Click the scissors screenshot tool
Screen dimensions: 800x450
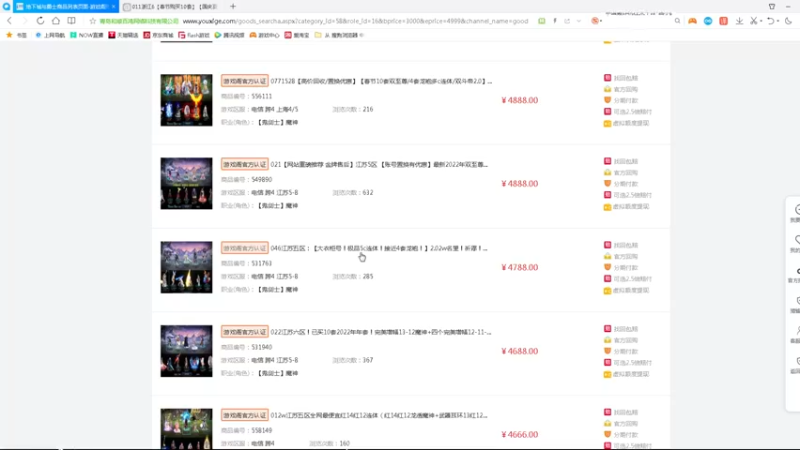pos(754,21)
